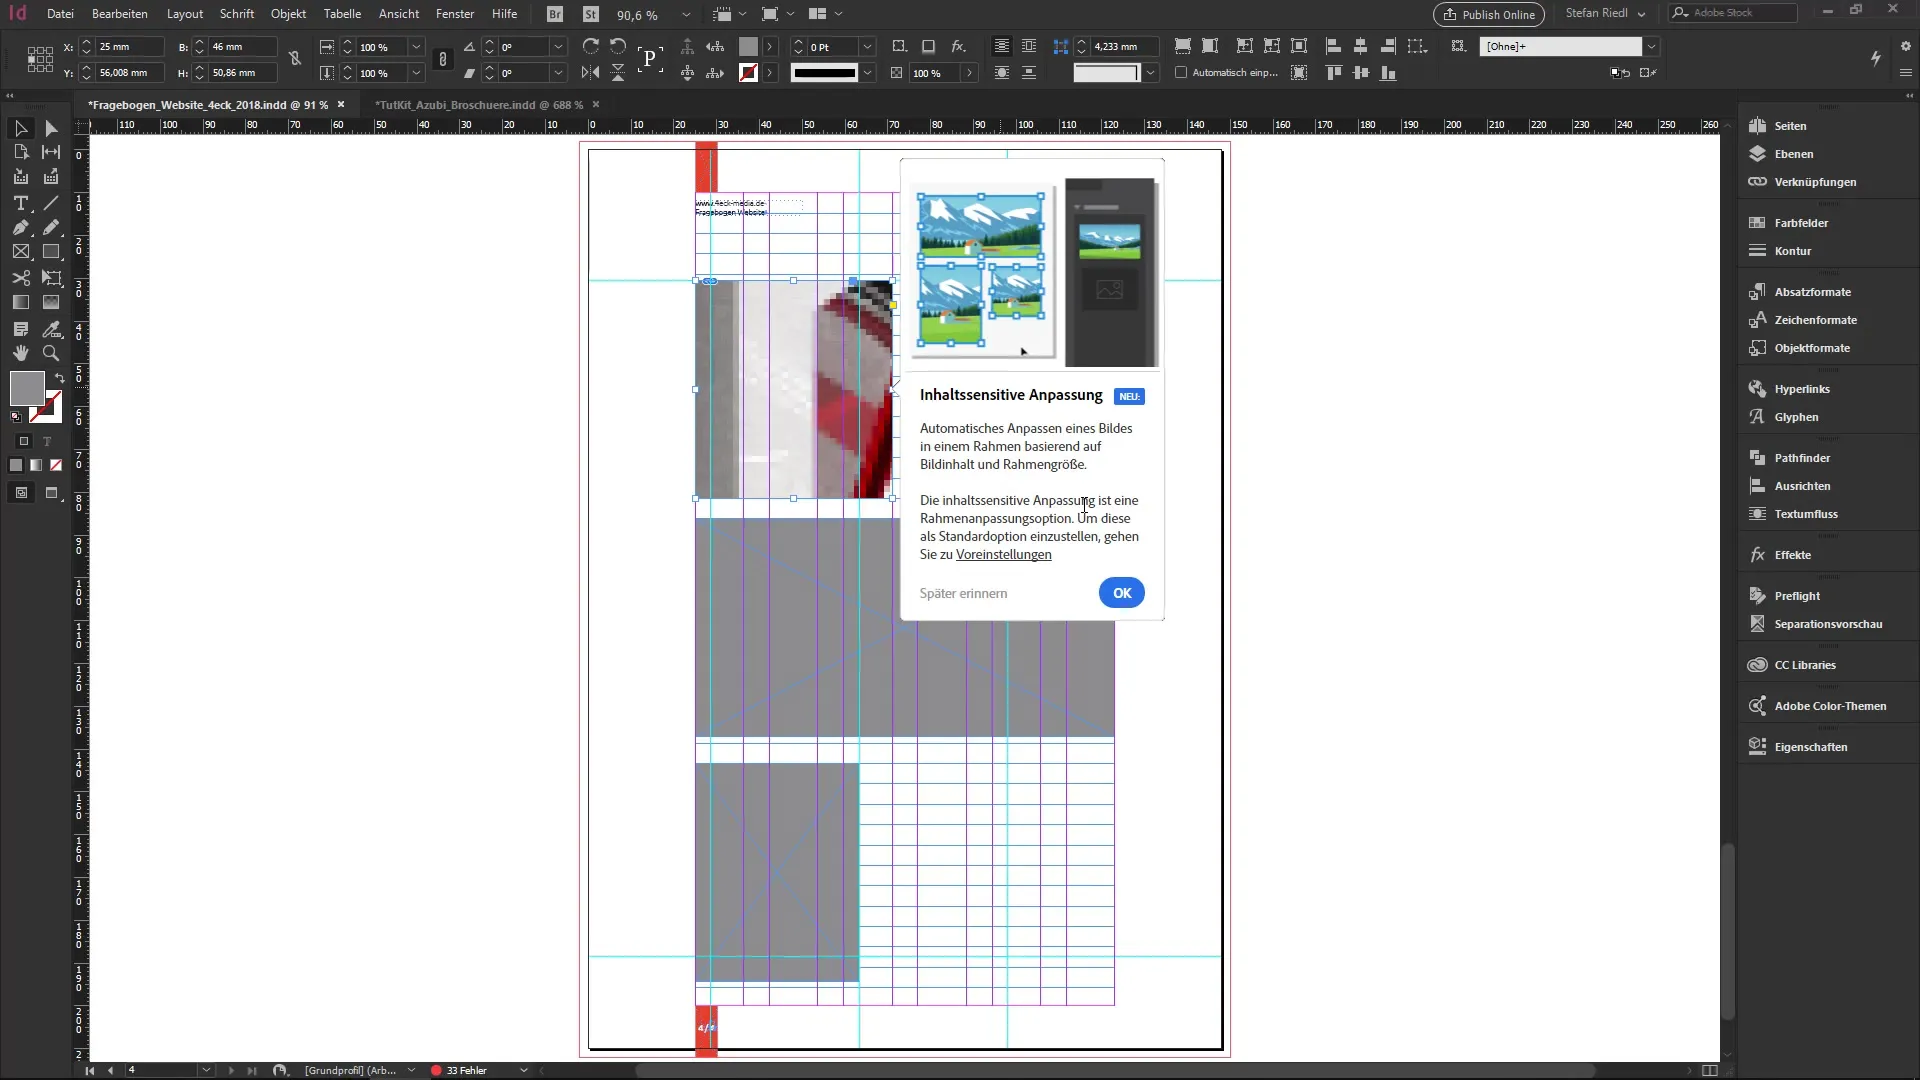This screenshot has height=1080, width=1920.
Task: Expand the stroke style dropdown
Action: tap(867, 73)
